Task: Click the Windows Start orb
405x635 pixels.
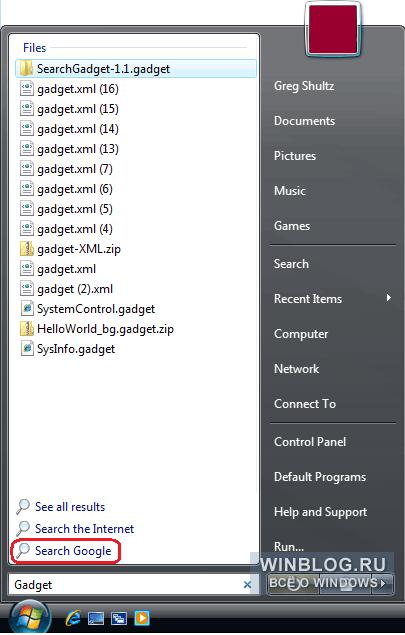Action: click(30, 618)
